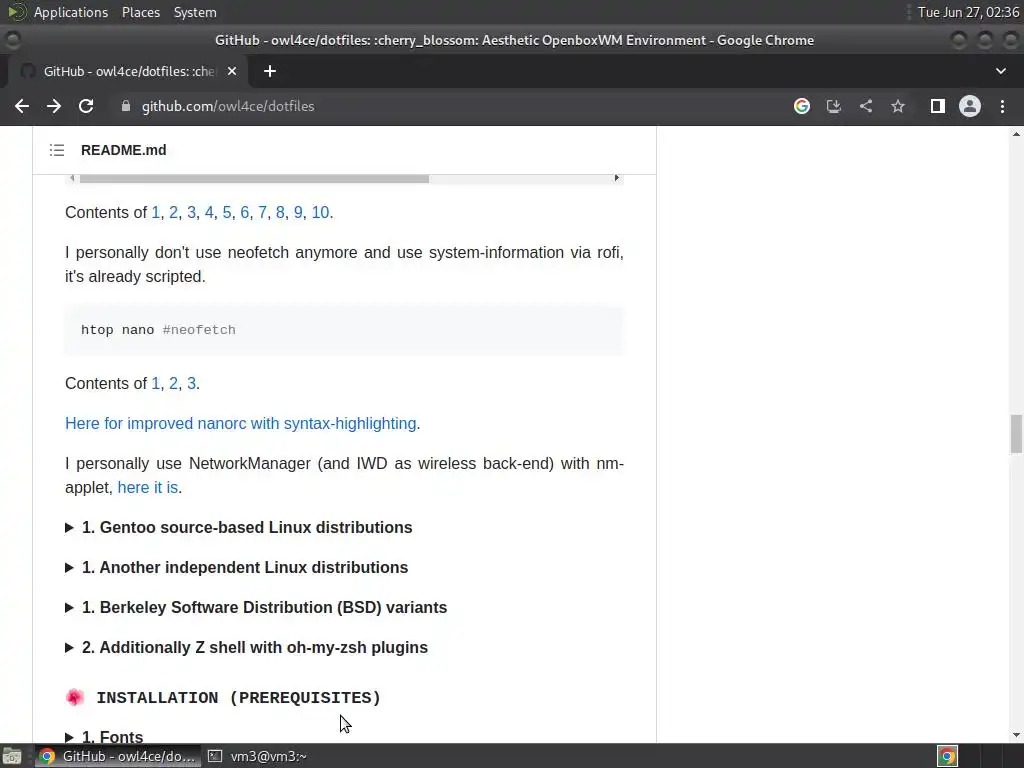The width and height of the screenshot is (1024, 768).
Task: Expand Gentoo source-based Linux distributions
Action: coord(239,528)
